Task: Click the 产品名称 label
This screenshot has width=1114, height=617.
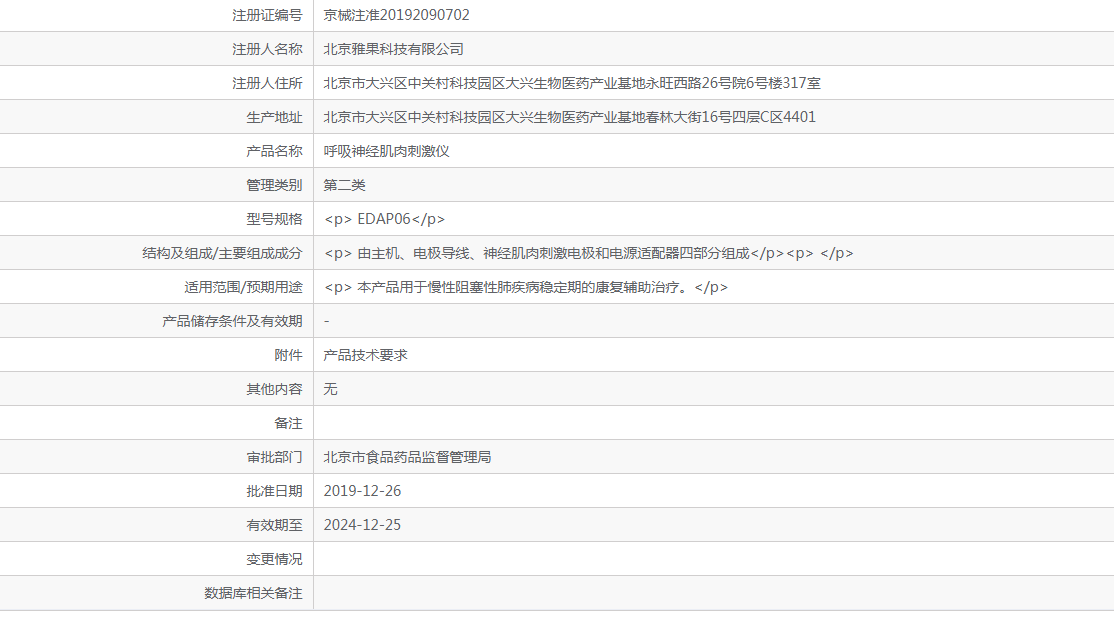Action: tap(274, 151)
